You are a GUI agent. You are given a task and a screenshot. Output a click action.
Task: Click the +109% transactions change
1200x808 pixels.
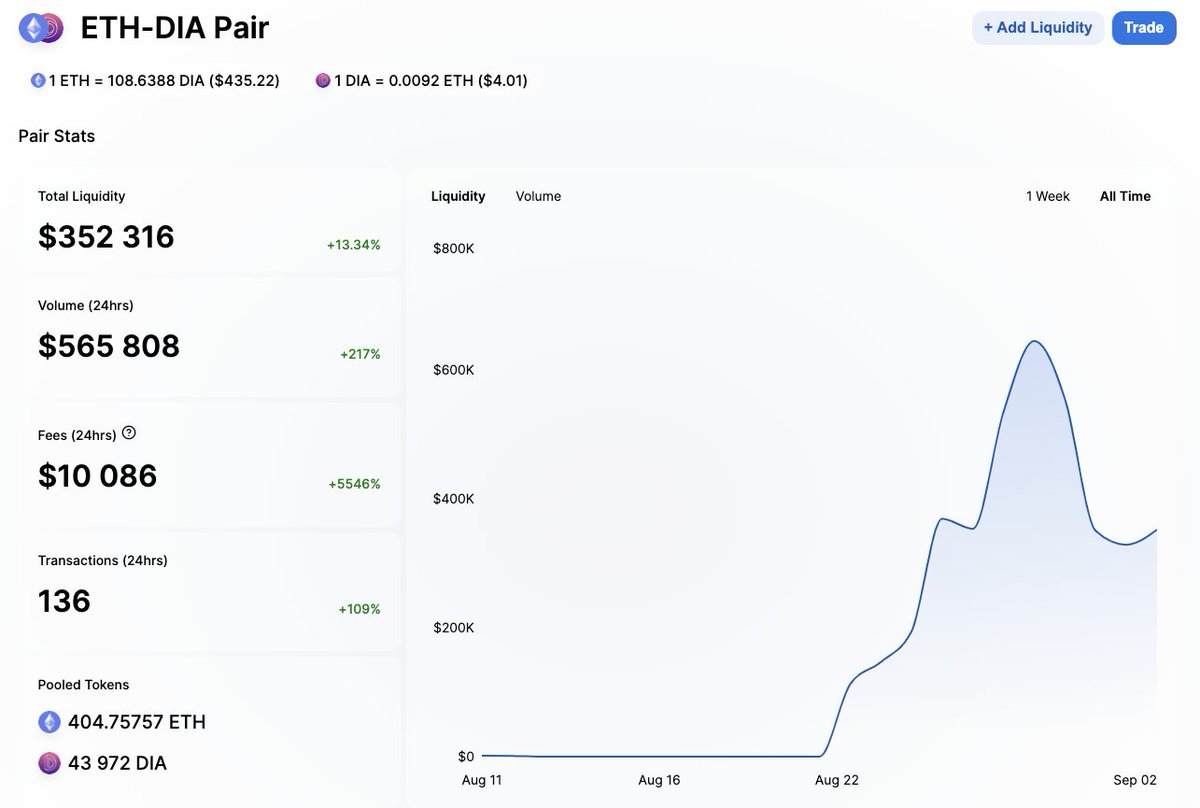coord(359,609)
